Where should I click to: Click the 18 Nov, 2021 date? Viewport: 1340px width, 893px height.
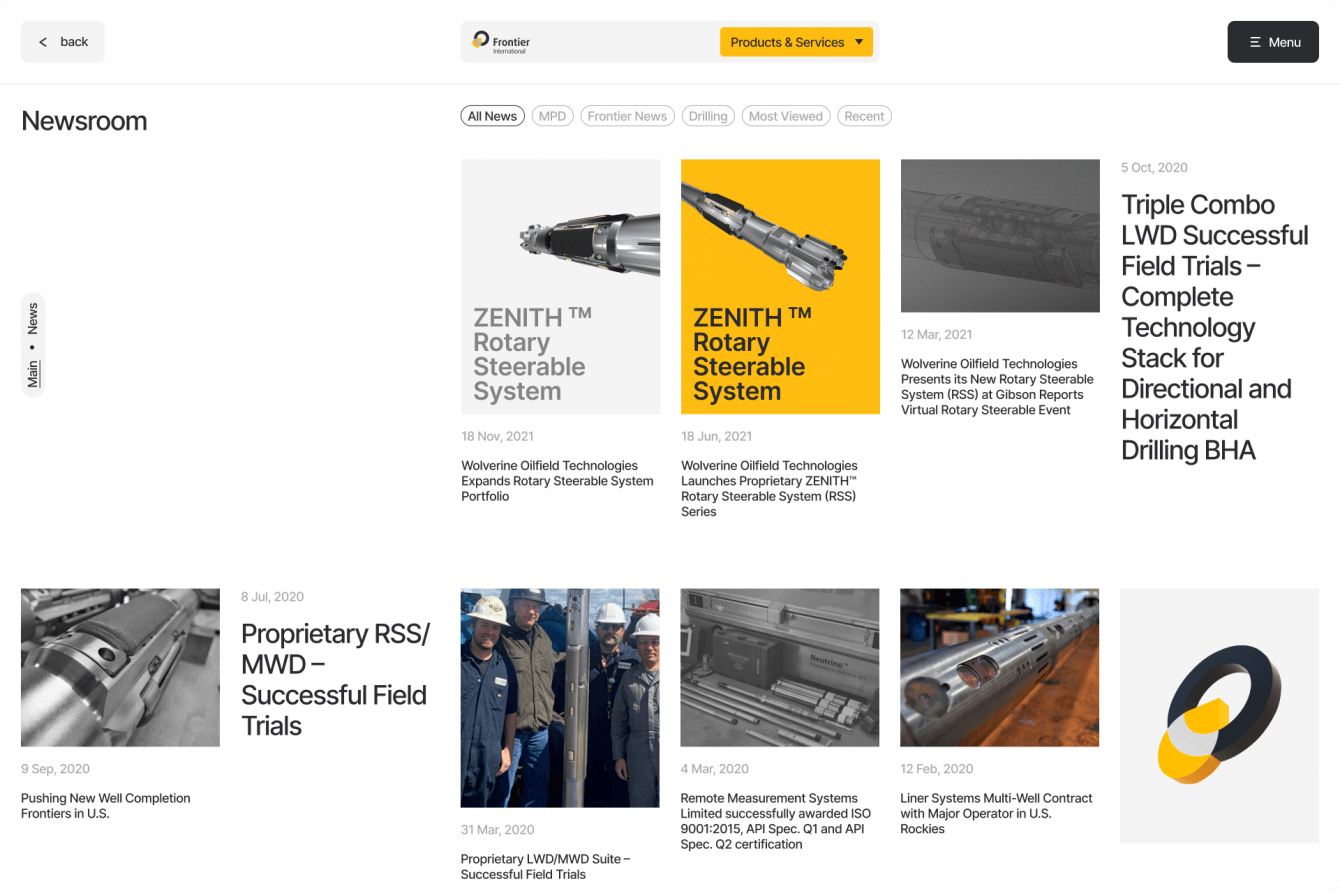click(x=497, y=436)
